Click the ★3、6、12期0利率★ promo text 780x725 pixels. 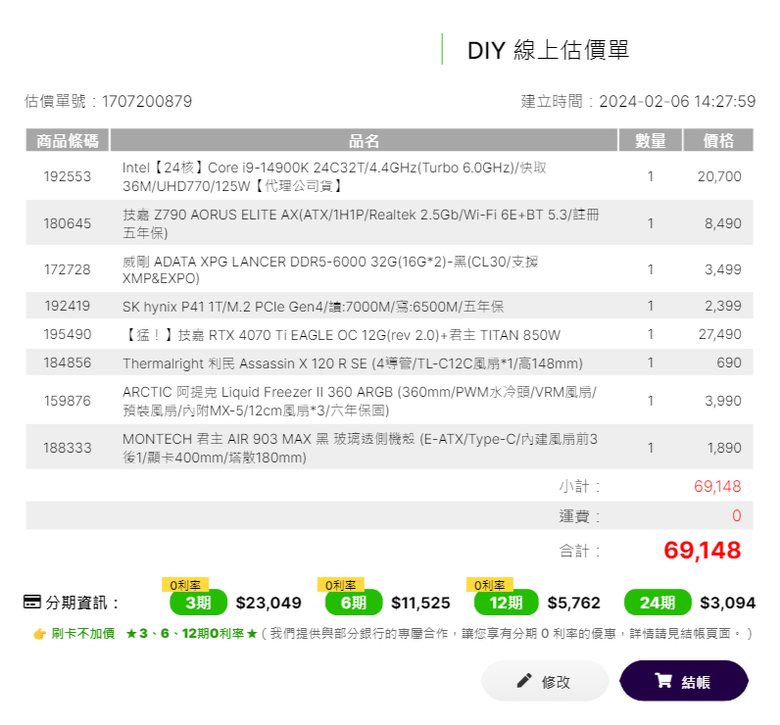[x=192, y=633]
